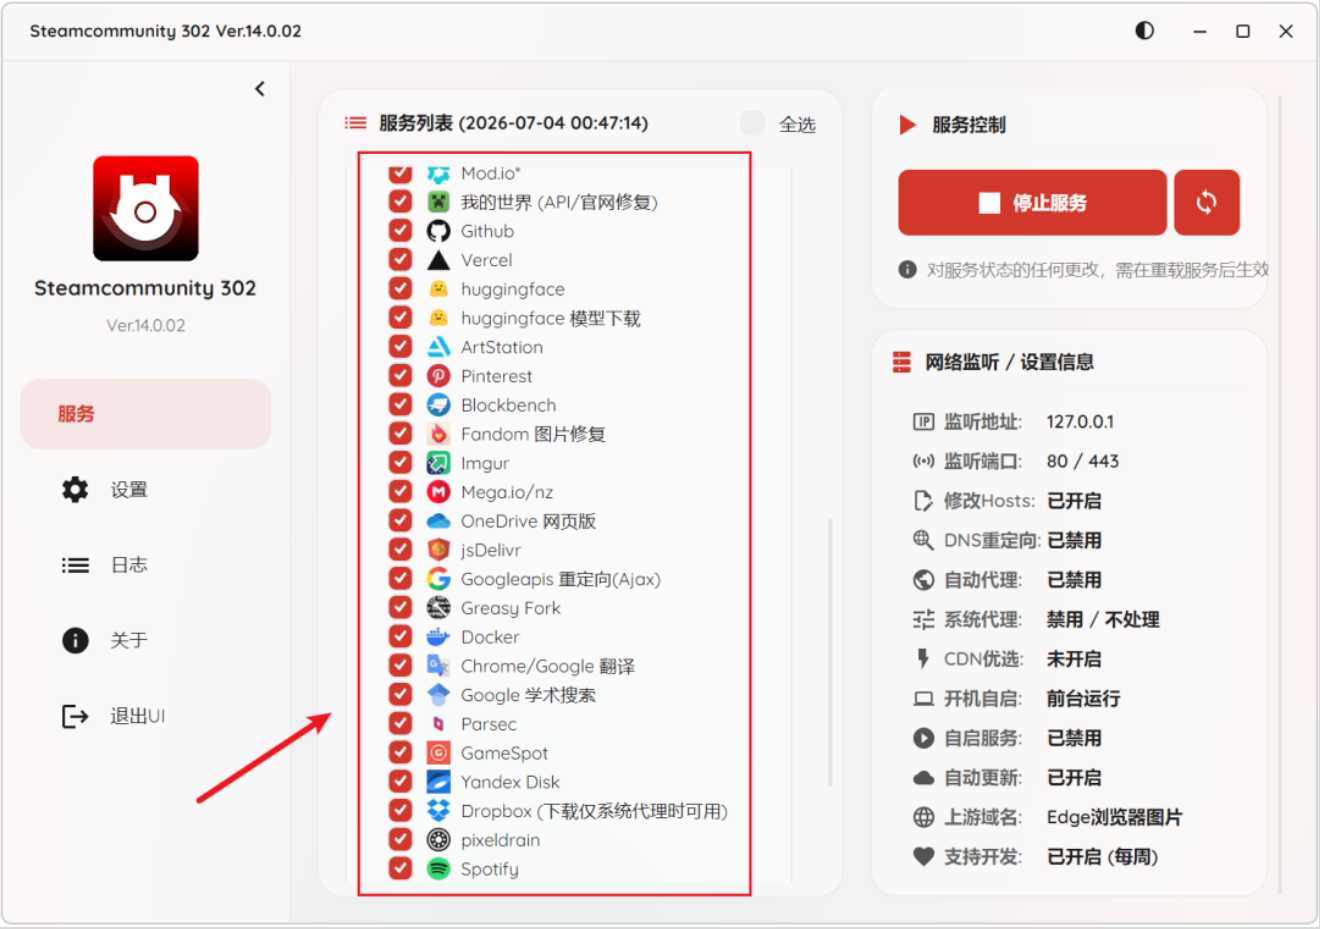Image resolution: width=1320 pixels, height=929 pixels.
Task: Click the Mod.io service icon
Action: tap(438, 174)
